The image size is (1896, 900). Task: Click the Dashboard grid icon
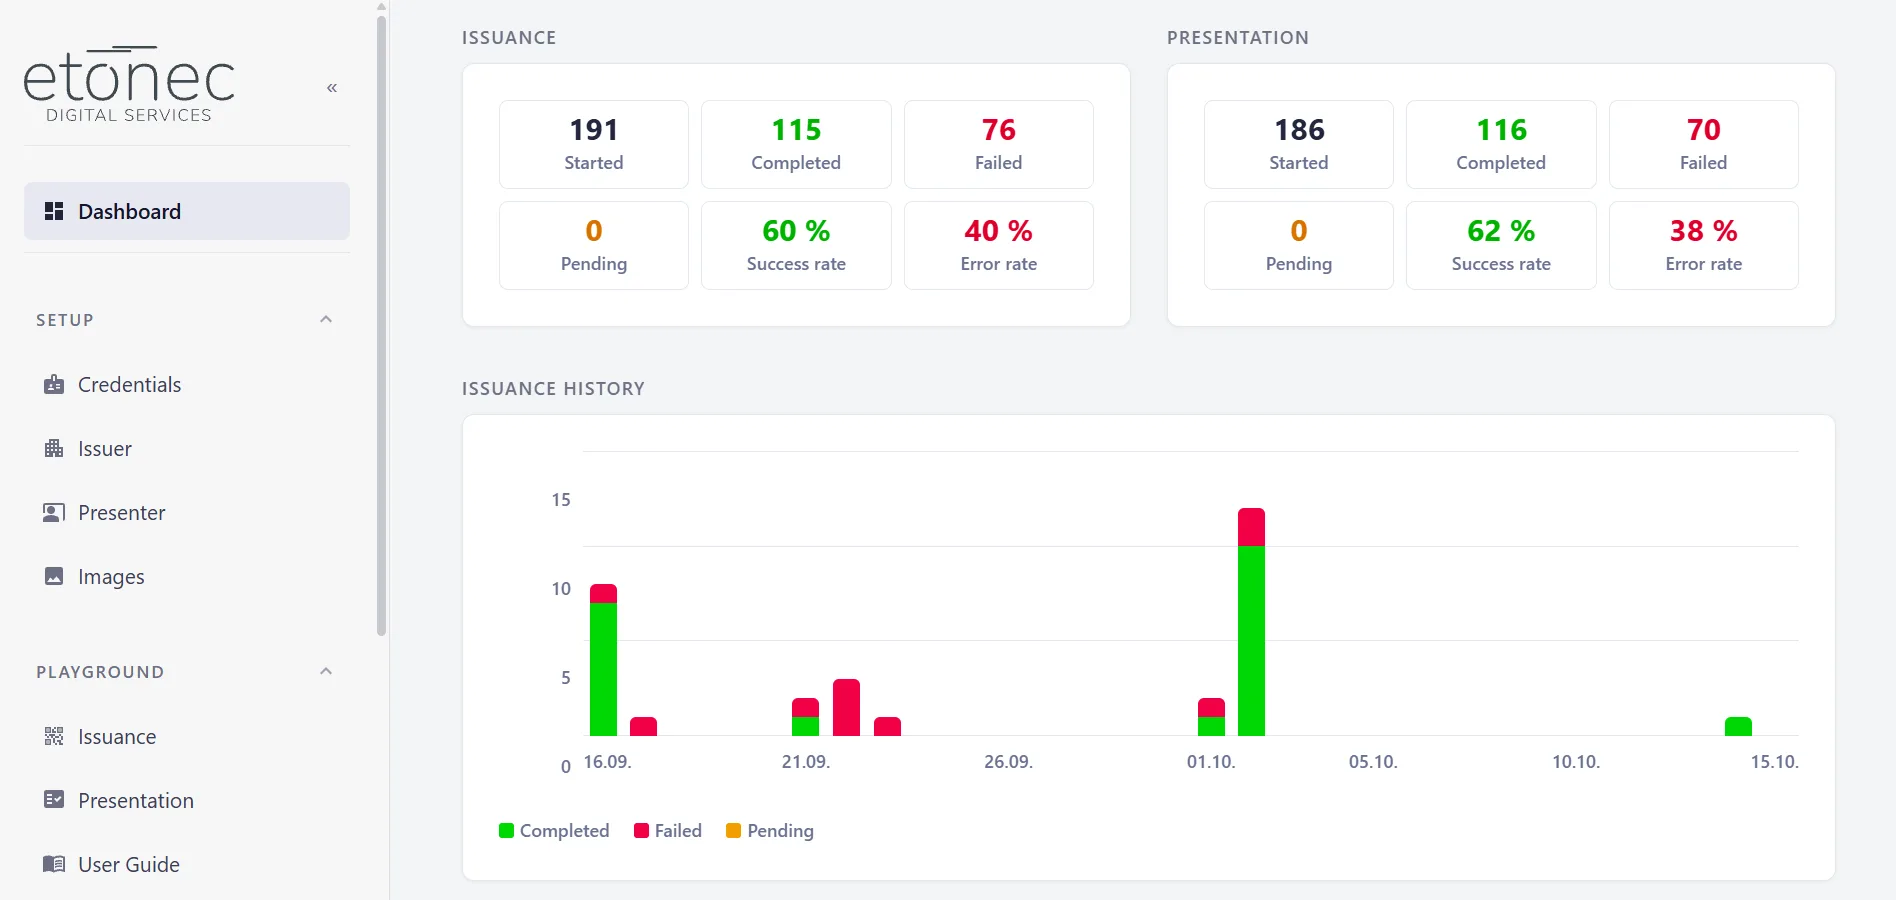click(x=54, y=211)
